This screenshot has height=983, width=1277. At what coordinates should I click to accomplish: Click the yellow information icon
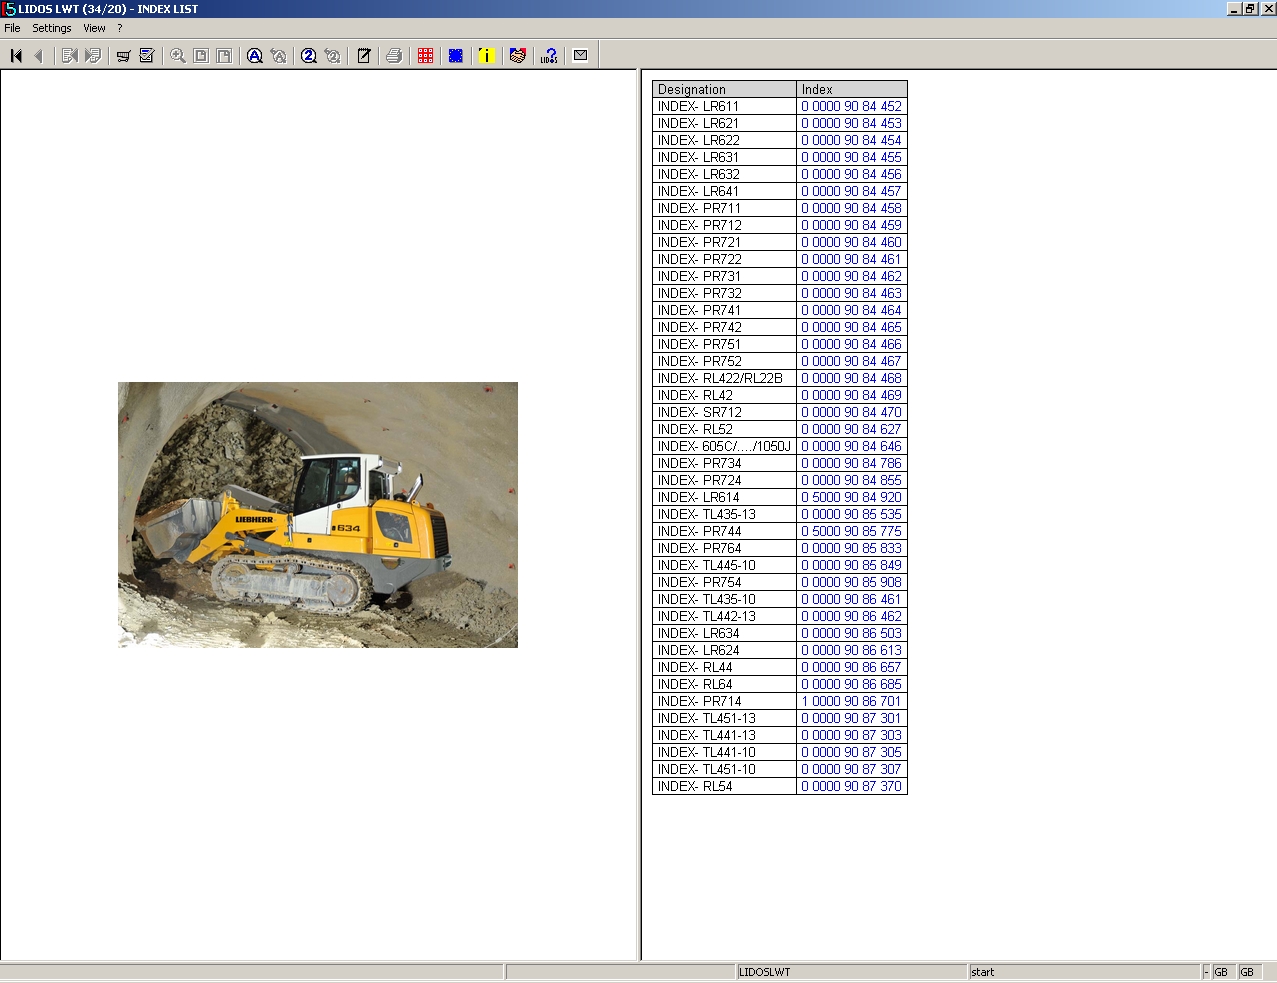(486, 55)
